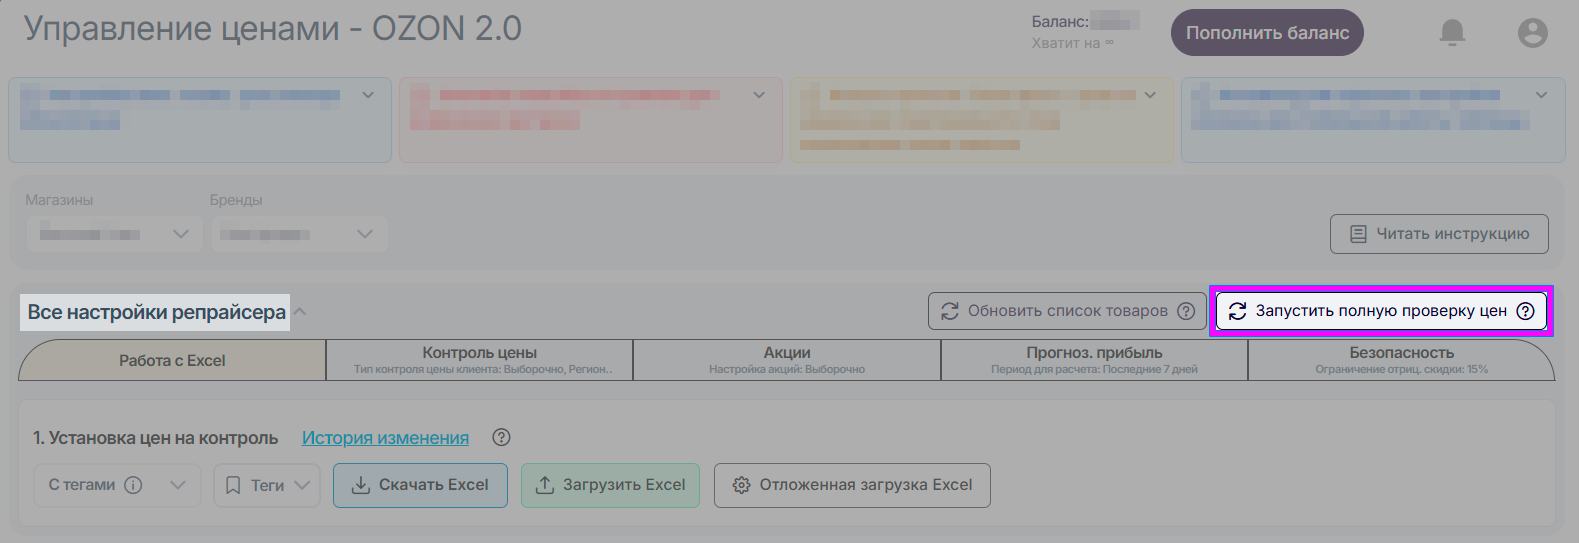Open user profile avatar icon
The width and height of the screenshot is (1579, 543).
[x=1532, y=33]
